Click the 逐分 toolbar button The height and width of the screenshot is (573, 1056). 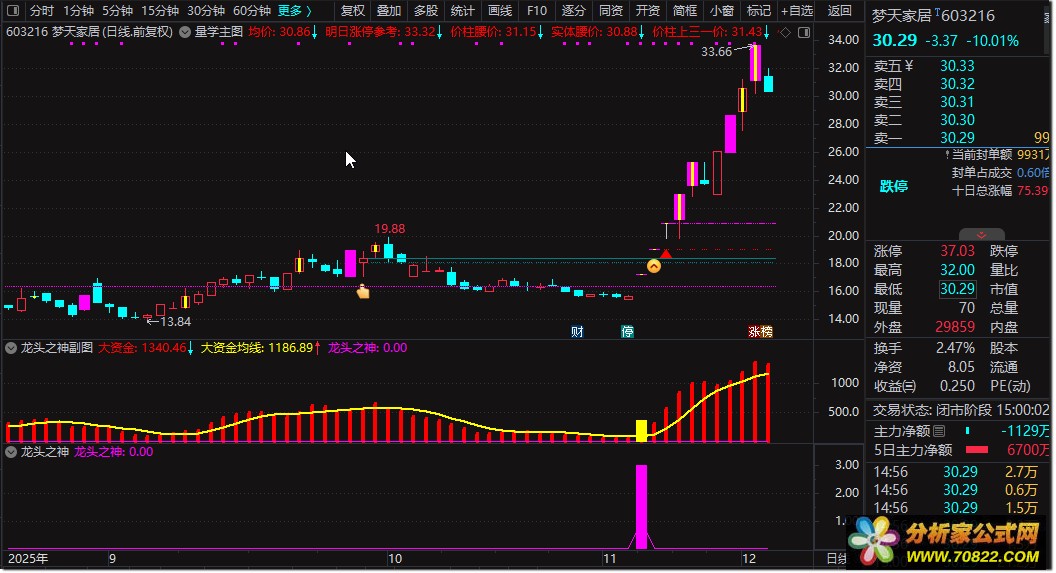[x=574, y=11]
